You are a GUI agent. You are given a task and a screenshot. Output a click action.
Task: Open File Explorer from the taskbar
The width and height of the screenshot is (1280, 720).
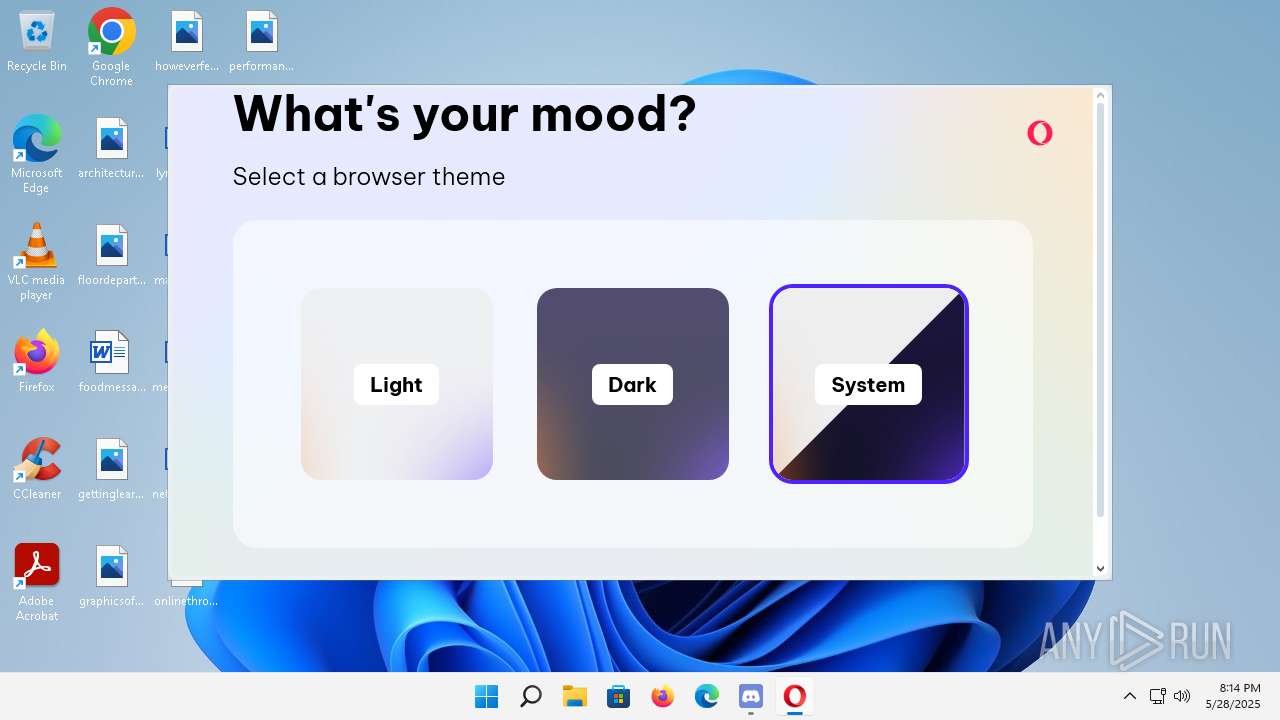(574, 696)
